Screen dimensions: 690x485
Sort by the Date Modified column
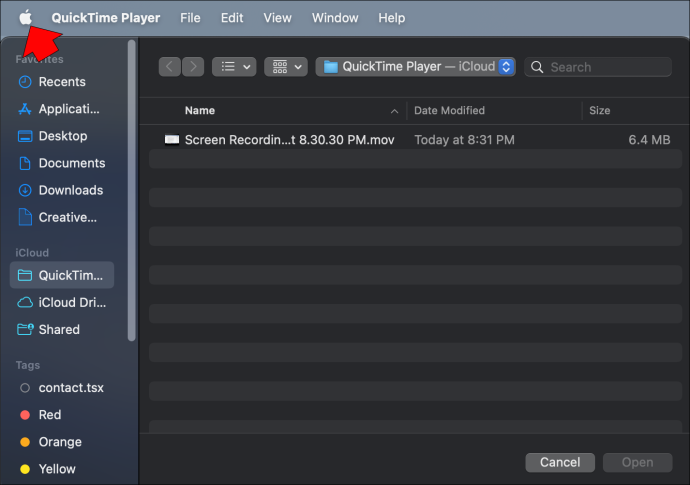(449, 110)
